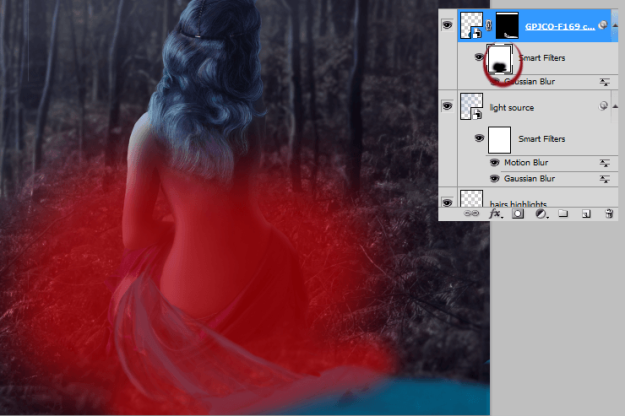Hide the Gaussian Blur filter under light source
This screenshot has width=625, height=416.
coord(495,179)
